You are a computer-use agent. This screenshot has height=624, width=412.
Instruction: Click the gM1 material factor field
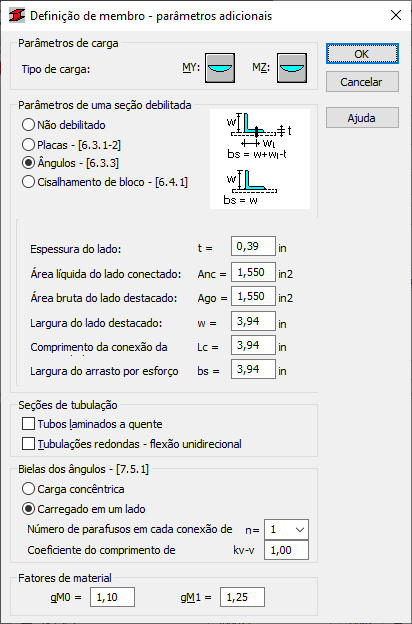click(242, 597)
